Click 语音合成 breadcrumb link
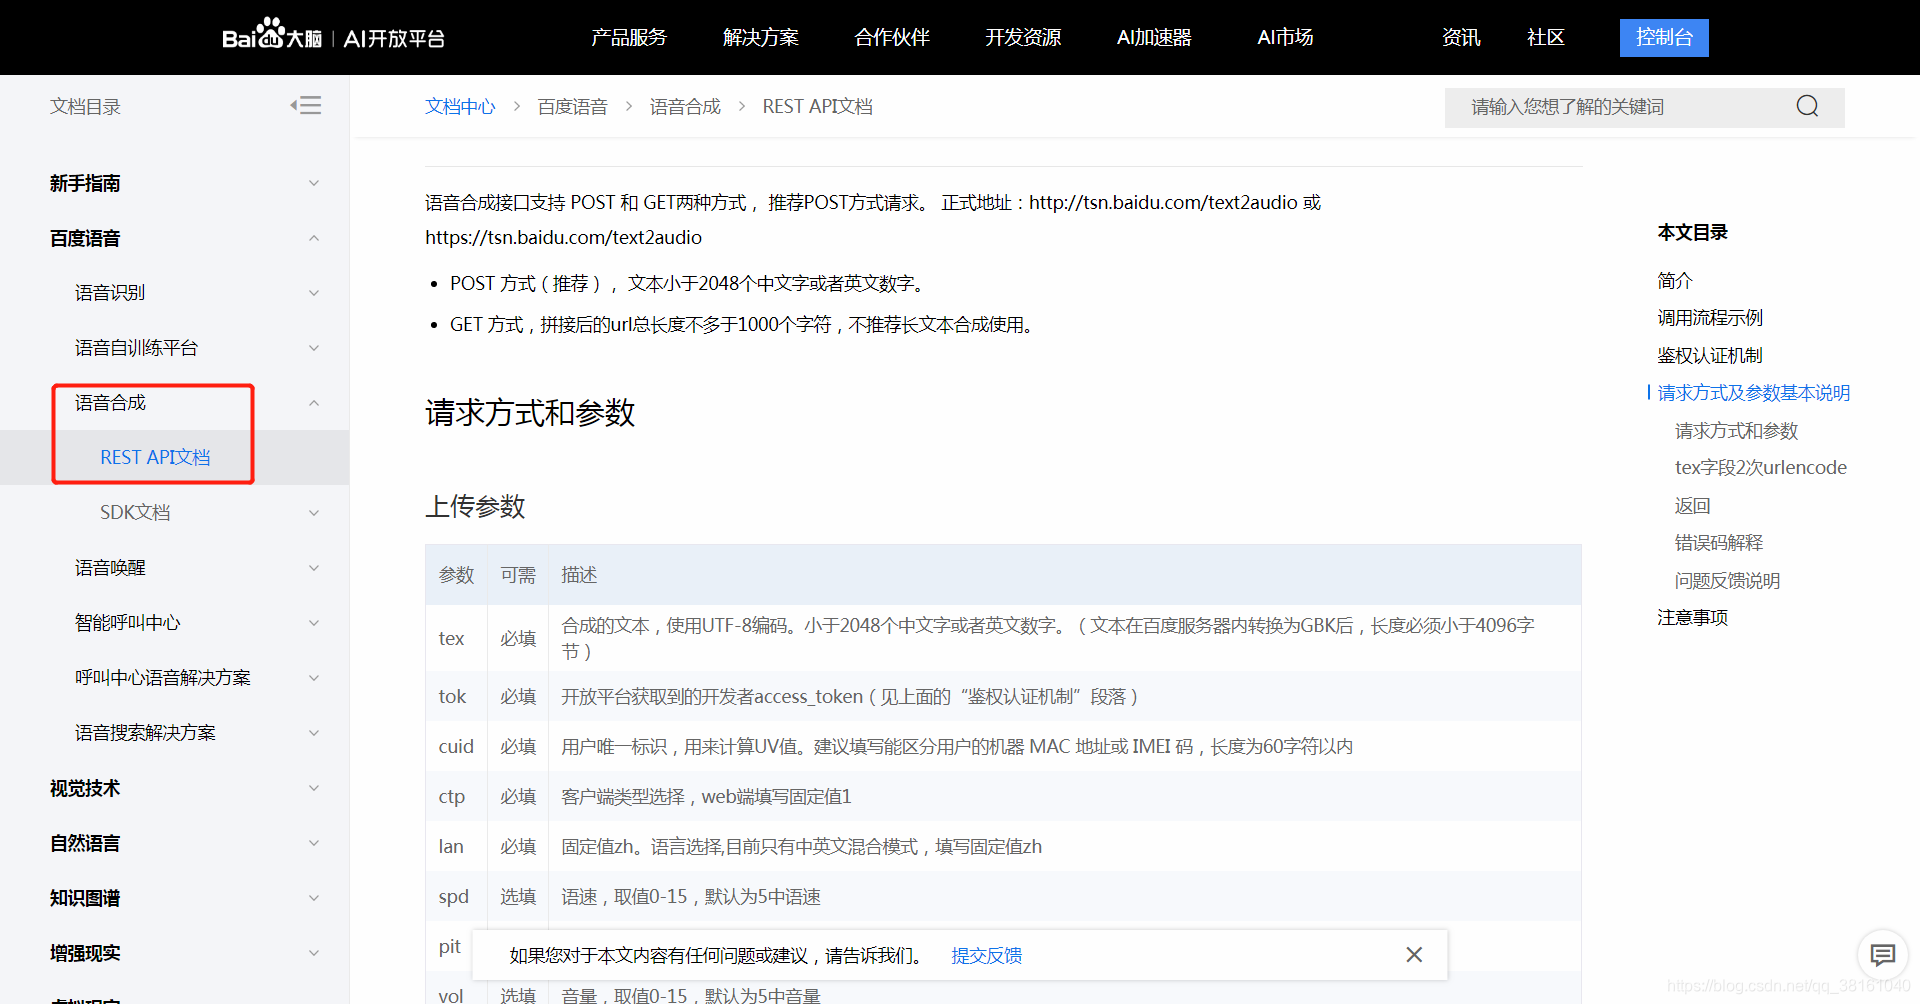This screenshot has height=1004, width=1920. point(685,106)
